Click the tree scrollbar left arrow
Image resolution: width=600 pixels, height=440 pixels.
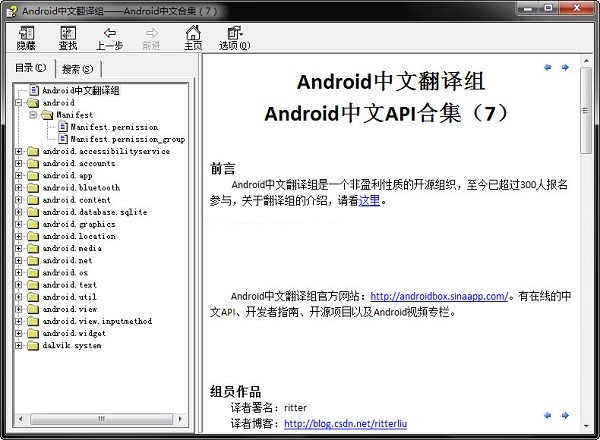(21, 419)
